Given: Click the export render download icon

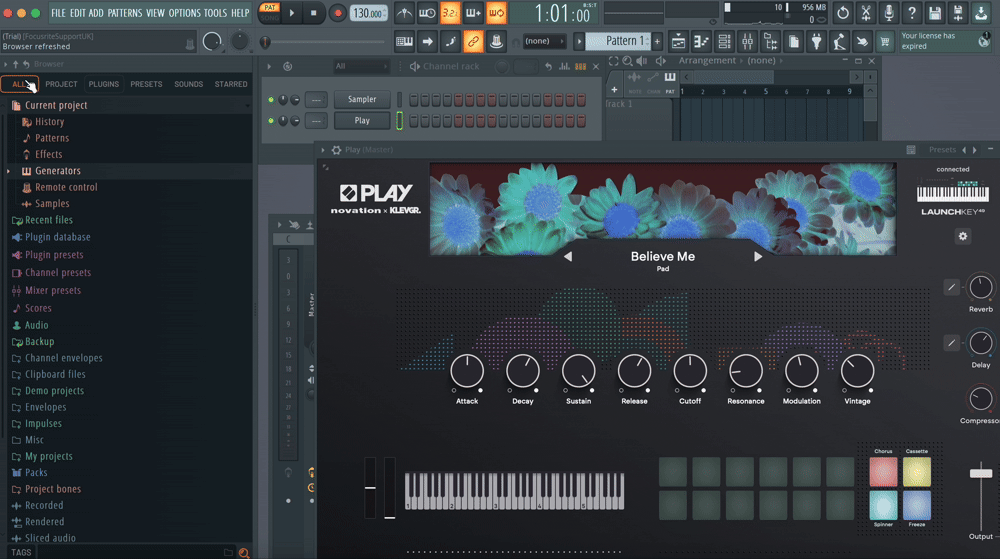Looking at the screenshot, I should (x=980, y=13).
